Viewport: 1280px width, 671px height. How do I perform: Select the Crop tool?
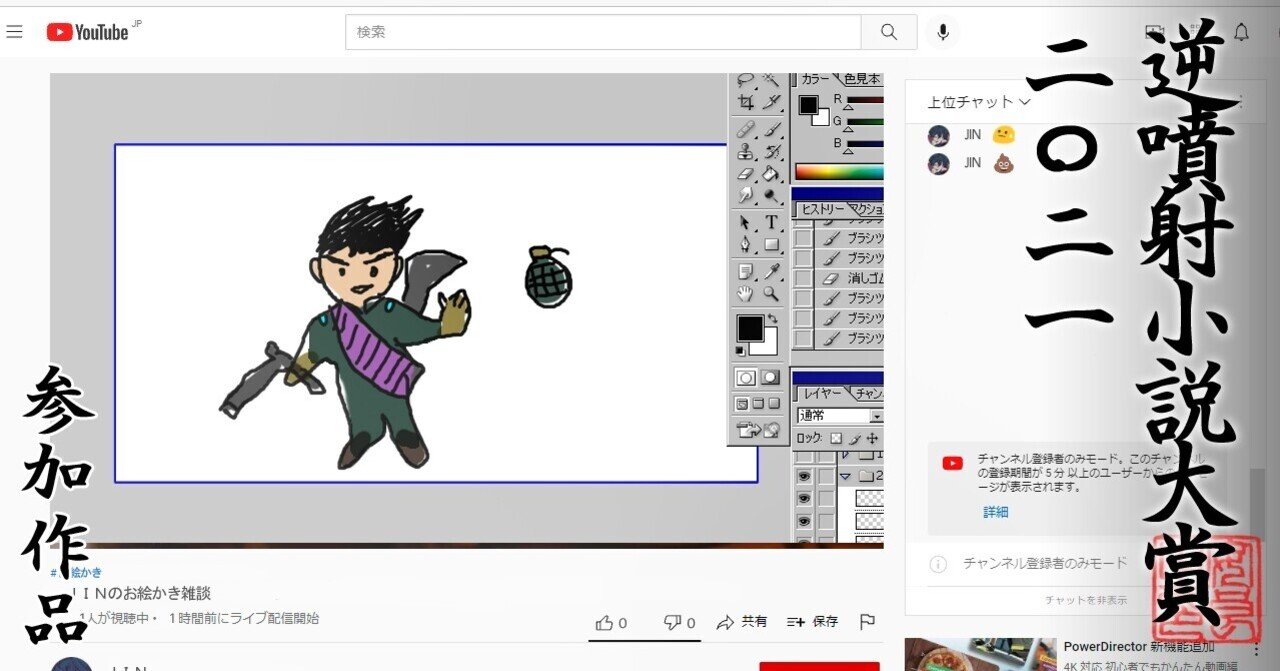(x=746, y=102)
